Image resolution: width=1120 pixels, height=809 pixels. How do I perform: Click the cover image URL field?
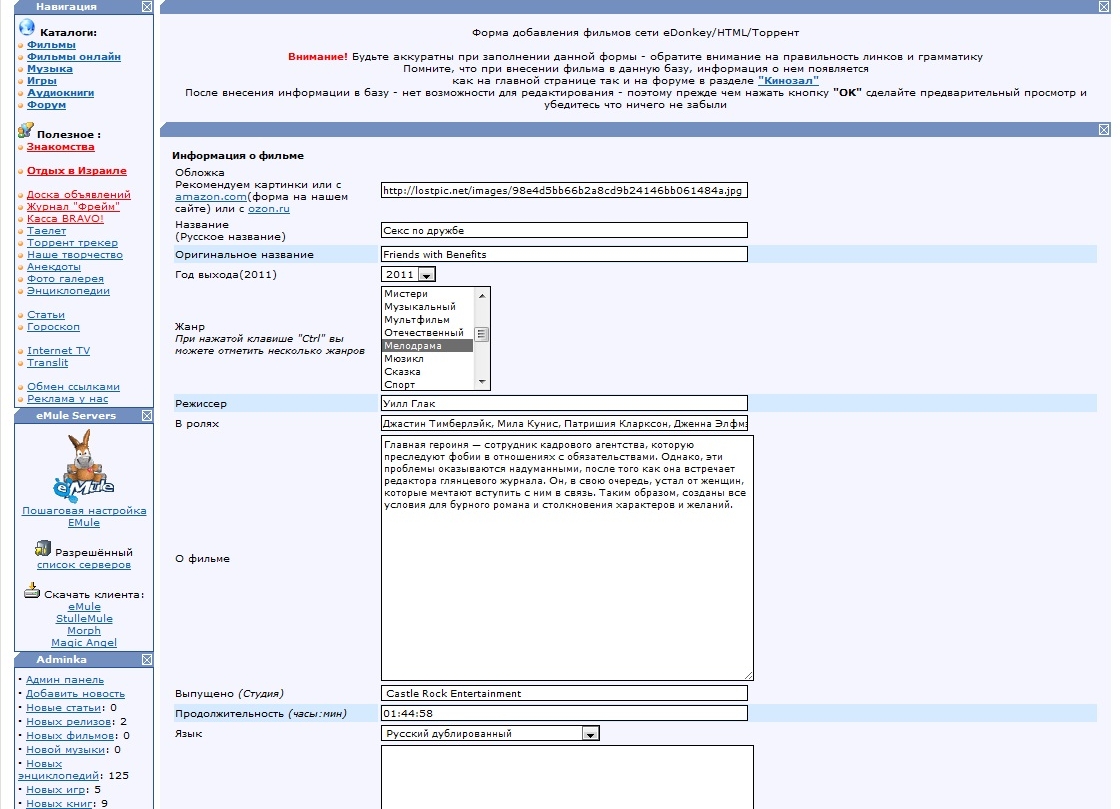point(564,190)
